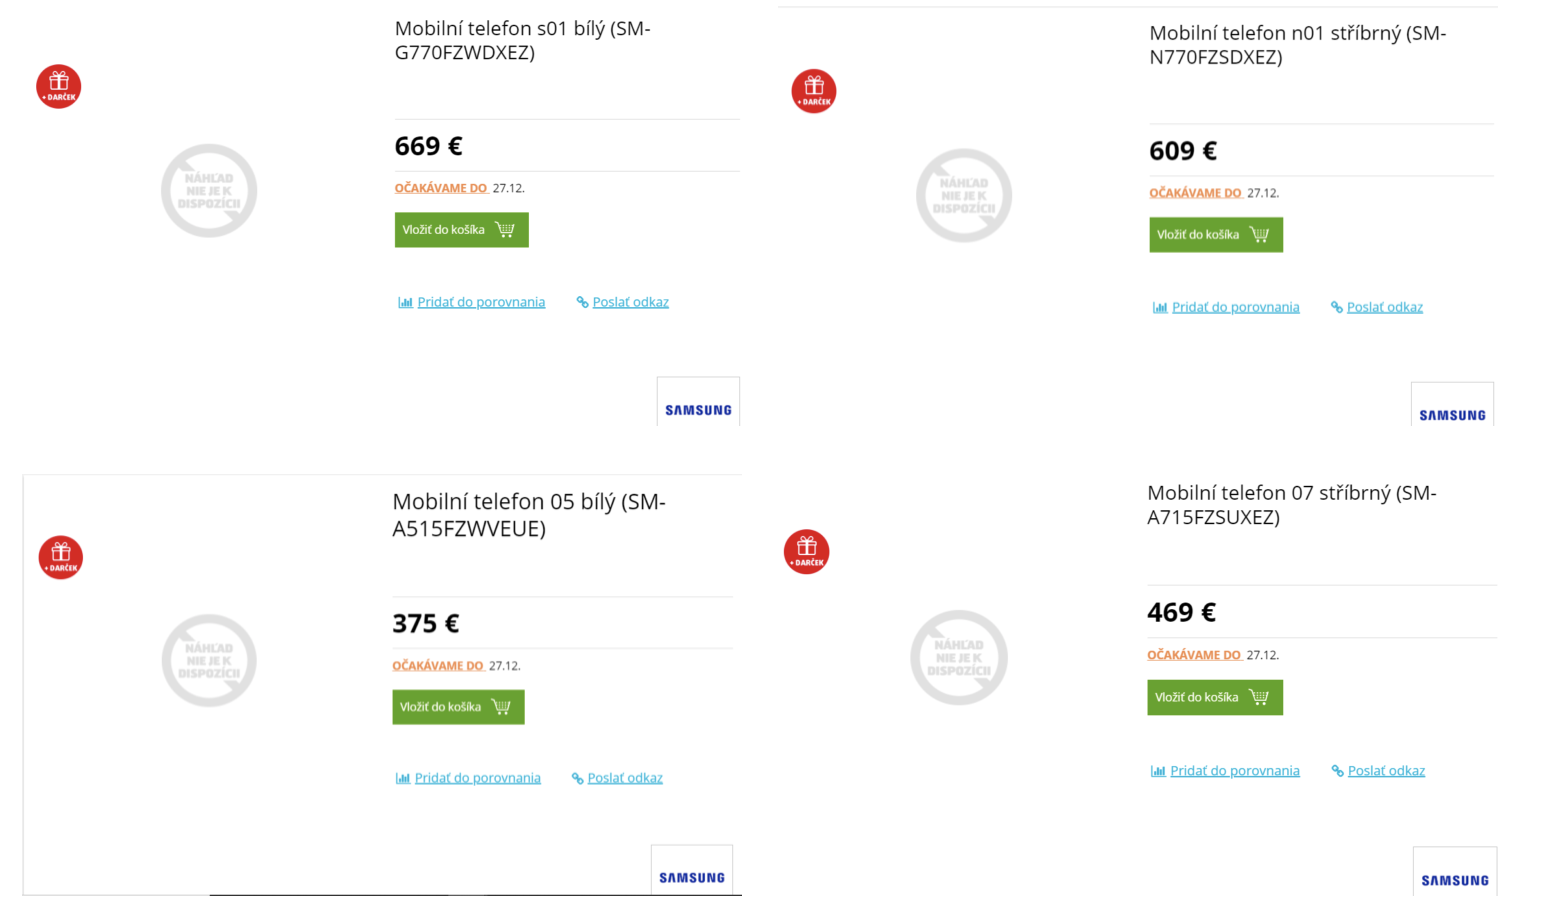The width and height of the screenshot is (1562, 910).
Task: Click the red +DARČEK gift badge on SM-G770FZWDXEZ
Action: coord(58,87)
